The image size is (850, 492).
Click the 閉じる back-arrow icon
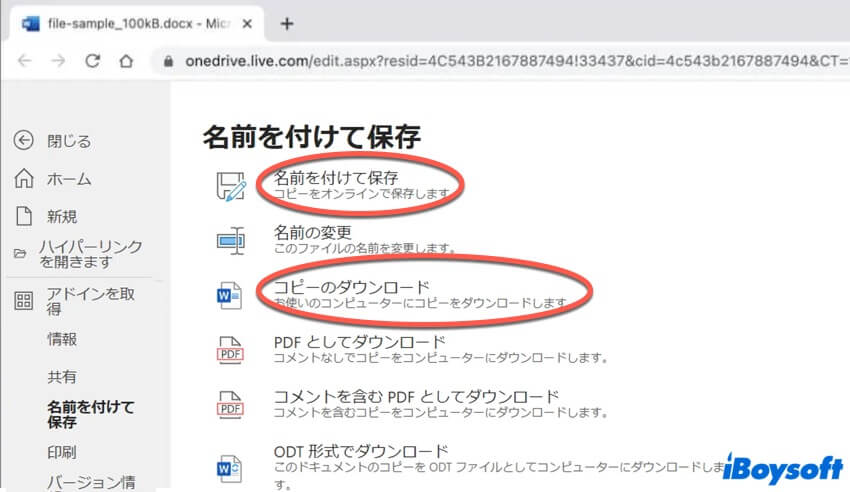pyautogui.click(x=23, y=141)
